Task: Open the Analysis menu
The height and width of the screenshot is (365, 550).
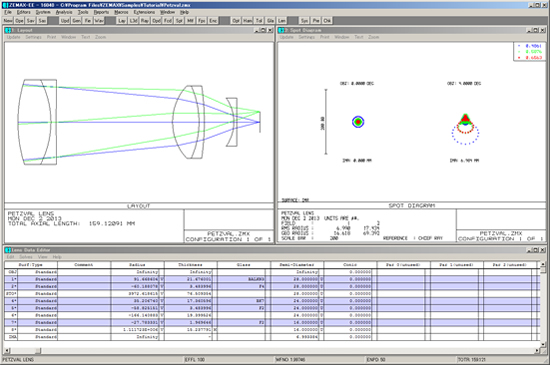Action: [x=64, y=12]
